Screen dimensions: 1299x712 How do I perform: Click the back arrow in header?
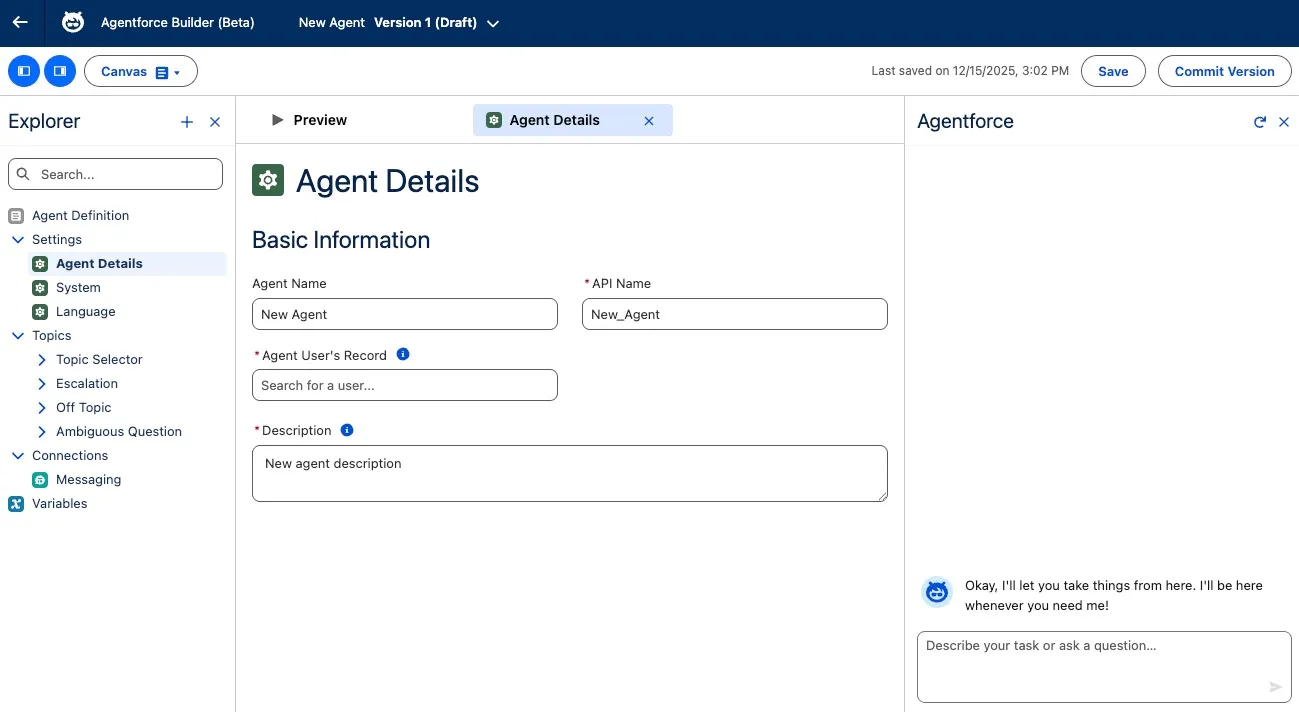pos(20,22)
